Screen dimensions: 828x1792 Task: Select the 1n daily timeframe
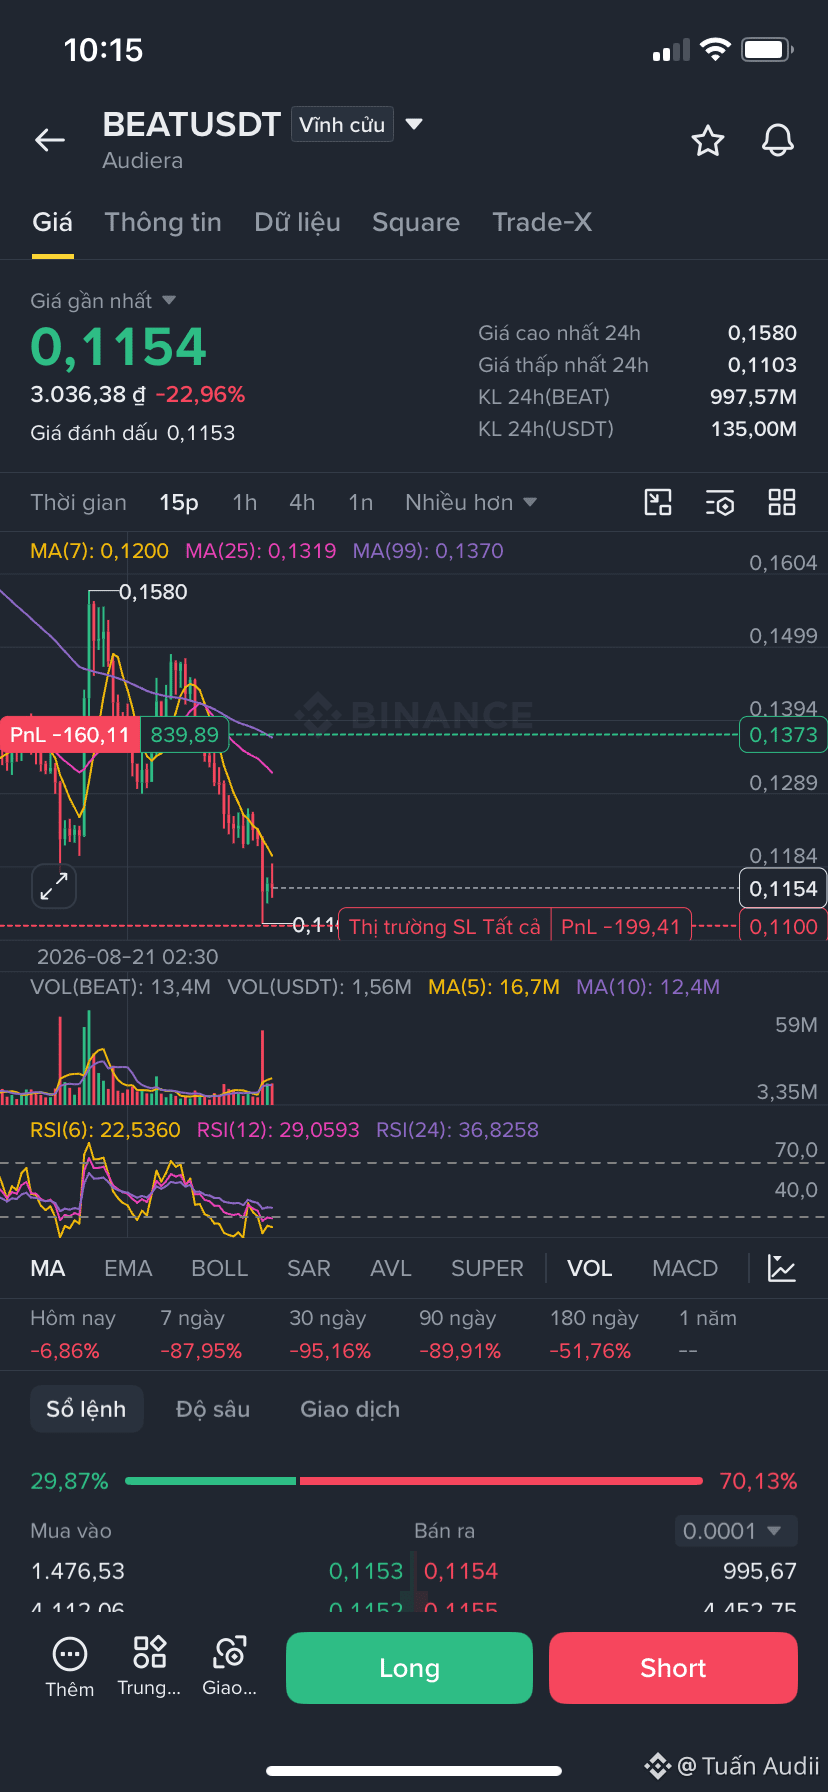tap(361, 502)
